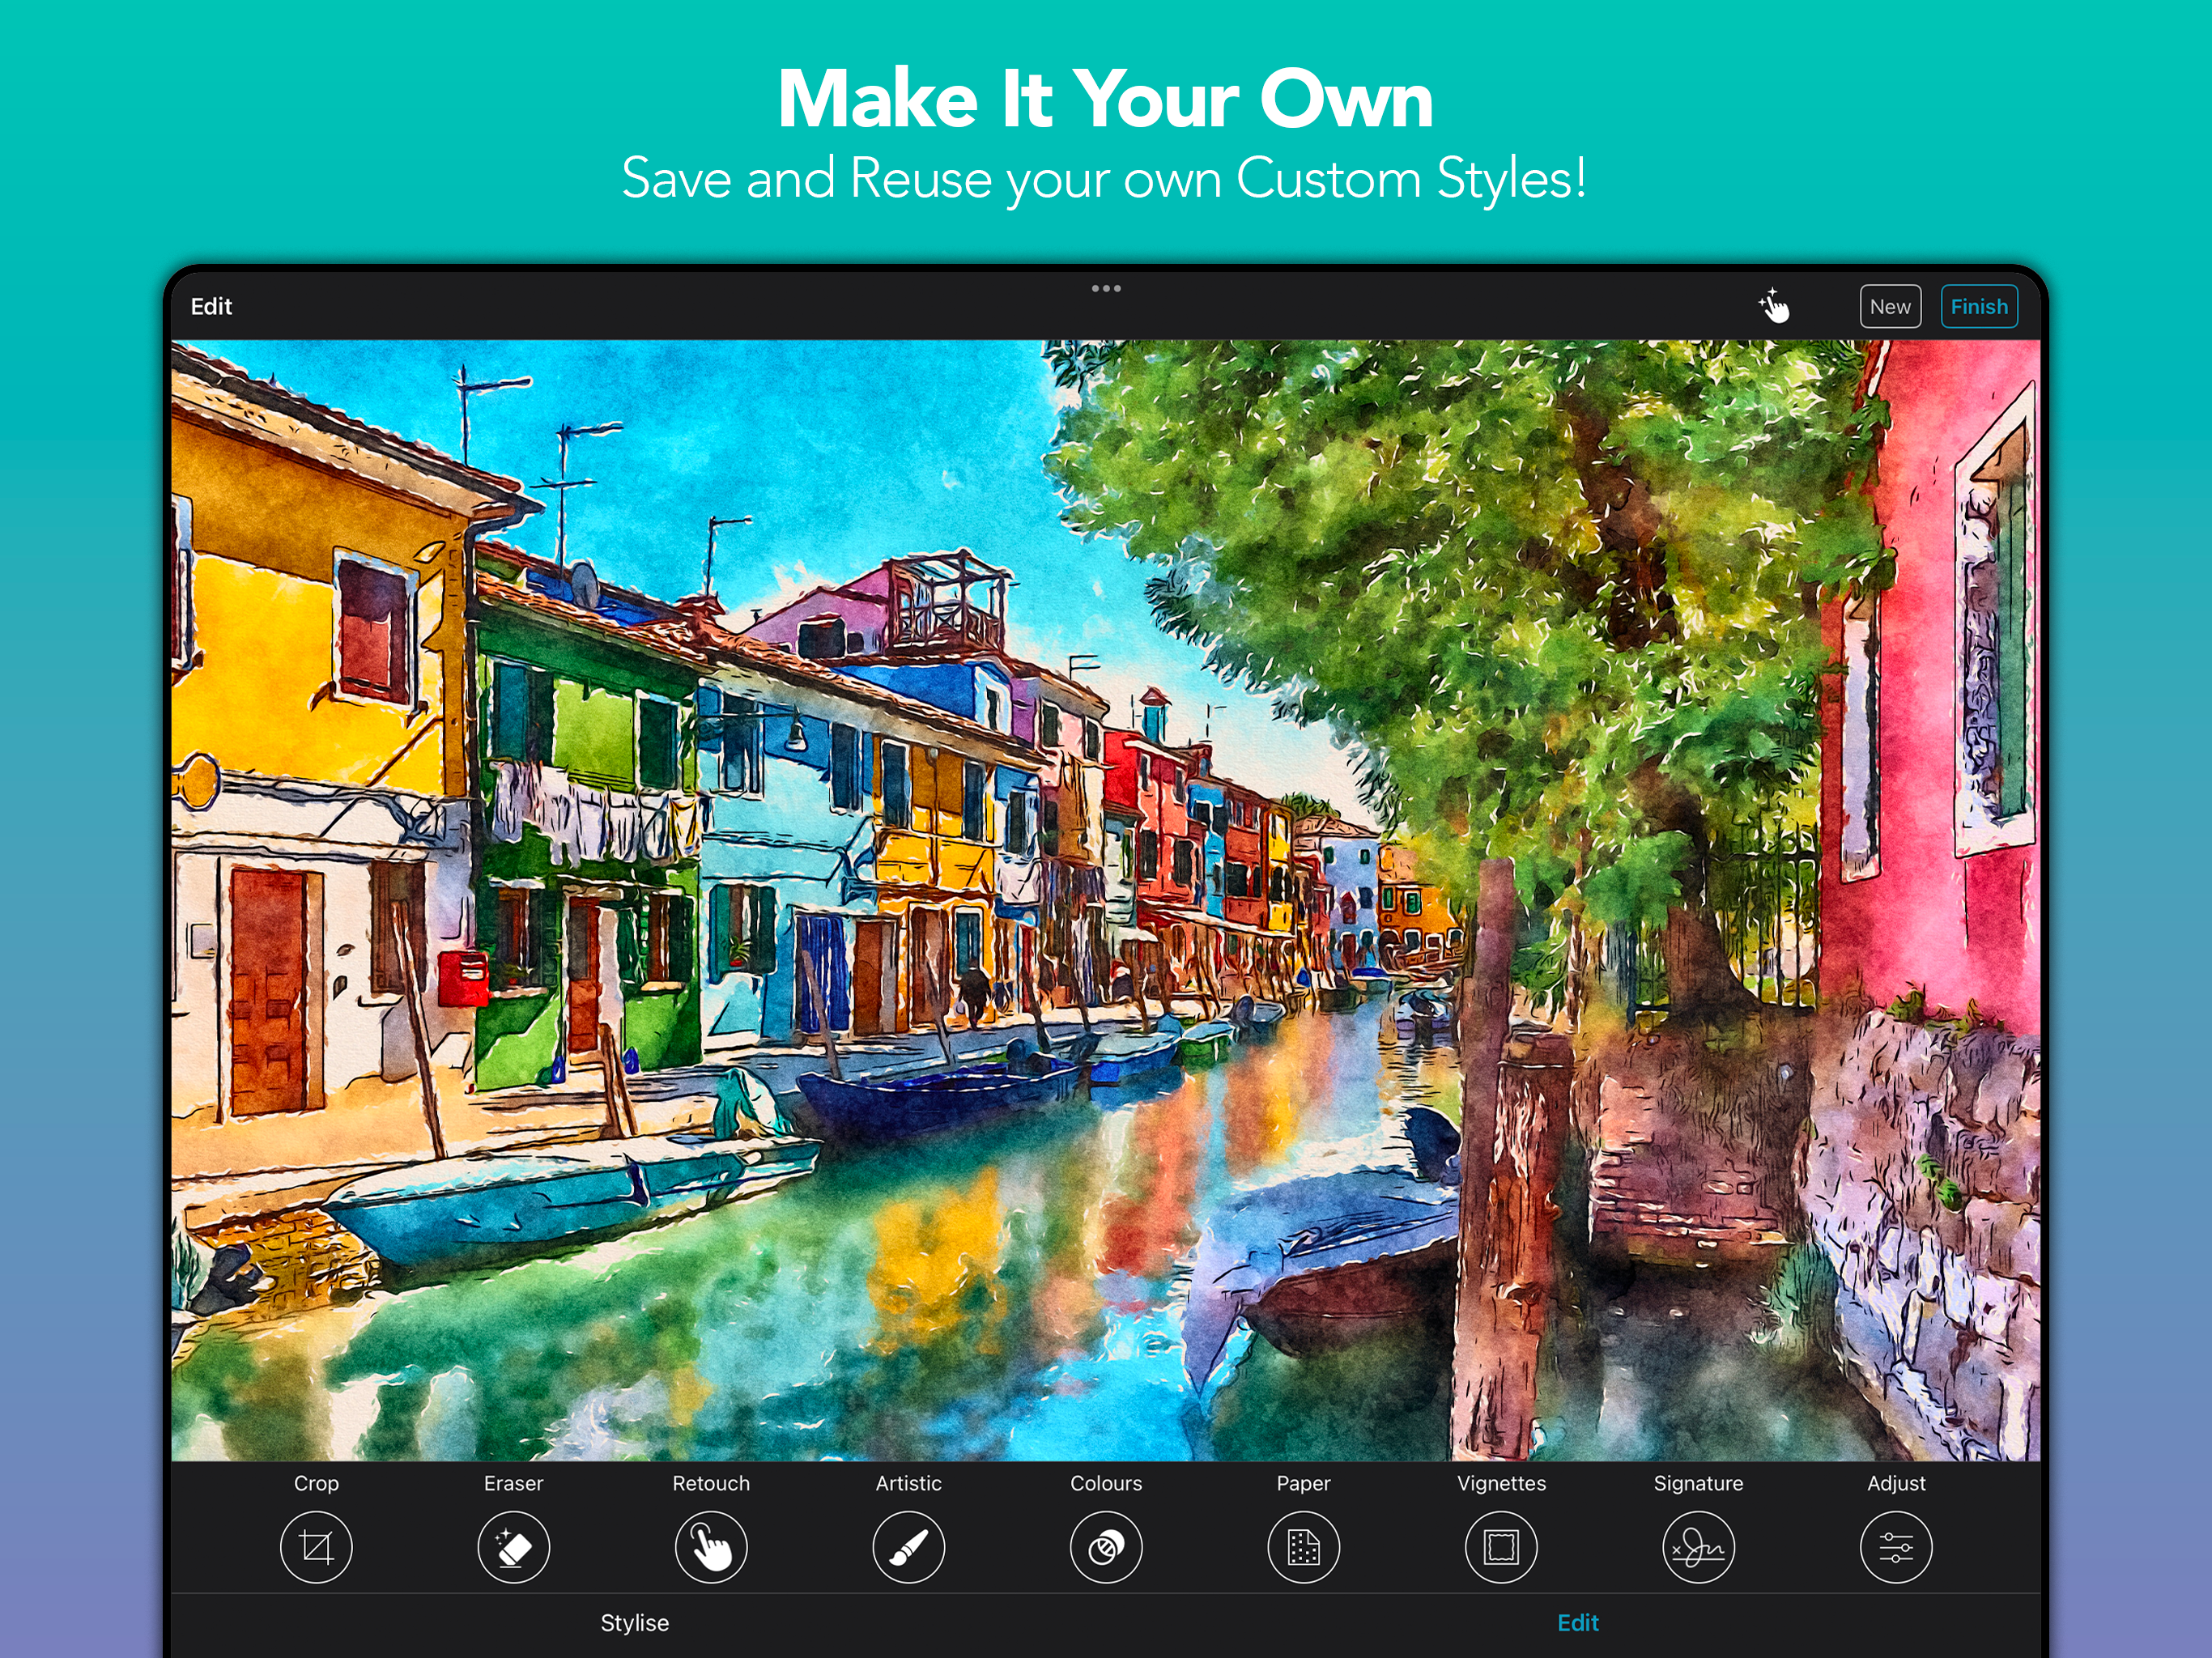2212x1658 pixels.
Task: Click the Edit title in the top-left corner
Action: (211, 306)
